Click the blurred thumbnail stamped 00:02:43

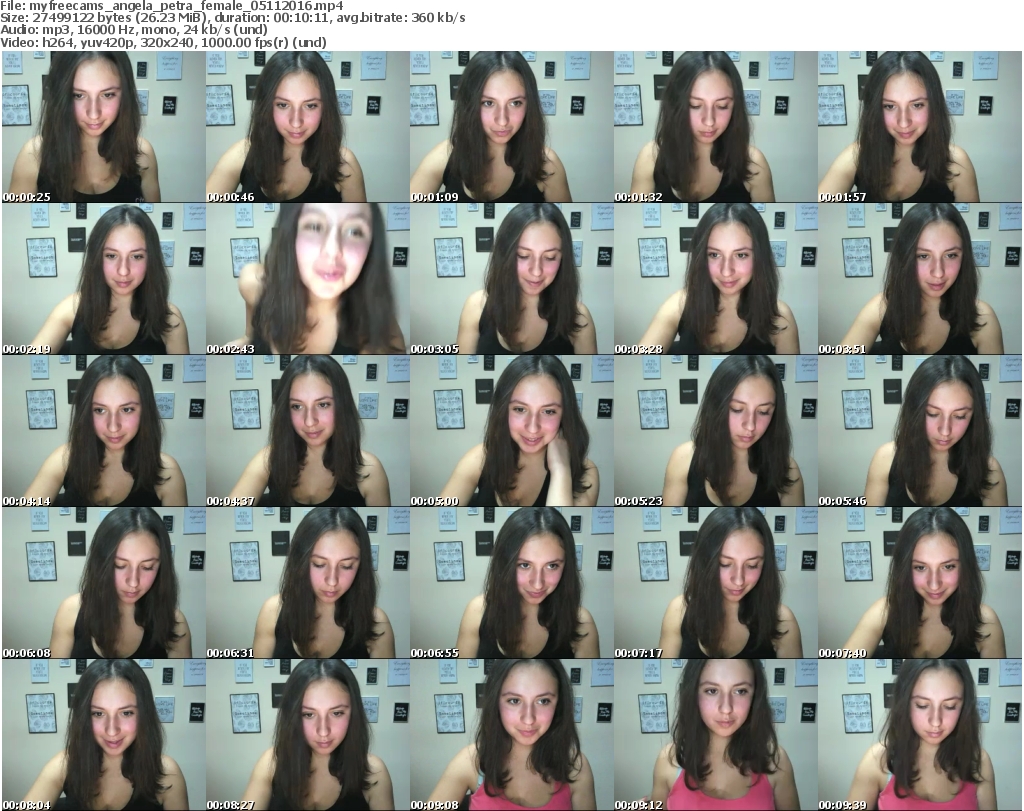[308, 279]
